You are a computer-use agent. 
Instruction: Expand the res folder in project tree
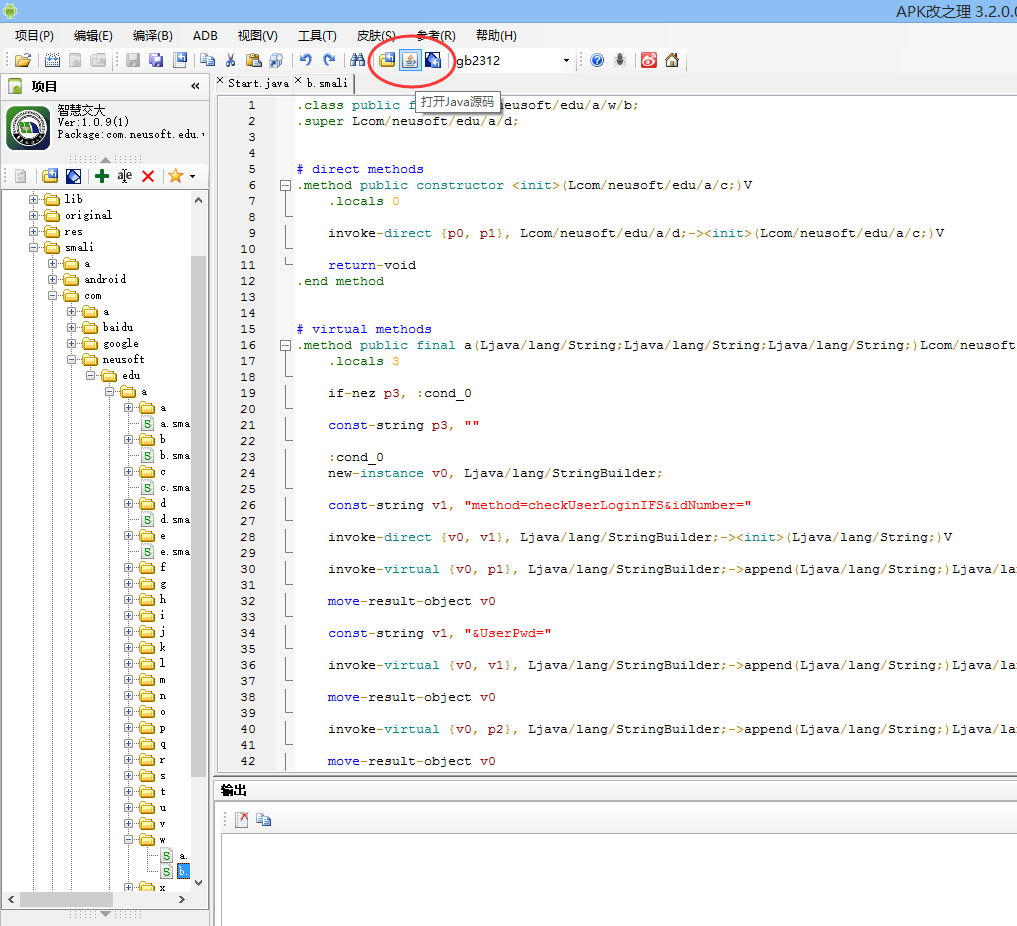click(x=34, y=231)
